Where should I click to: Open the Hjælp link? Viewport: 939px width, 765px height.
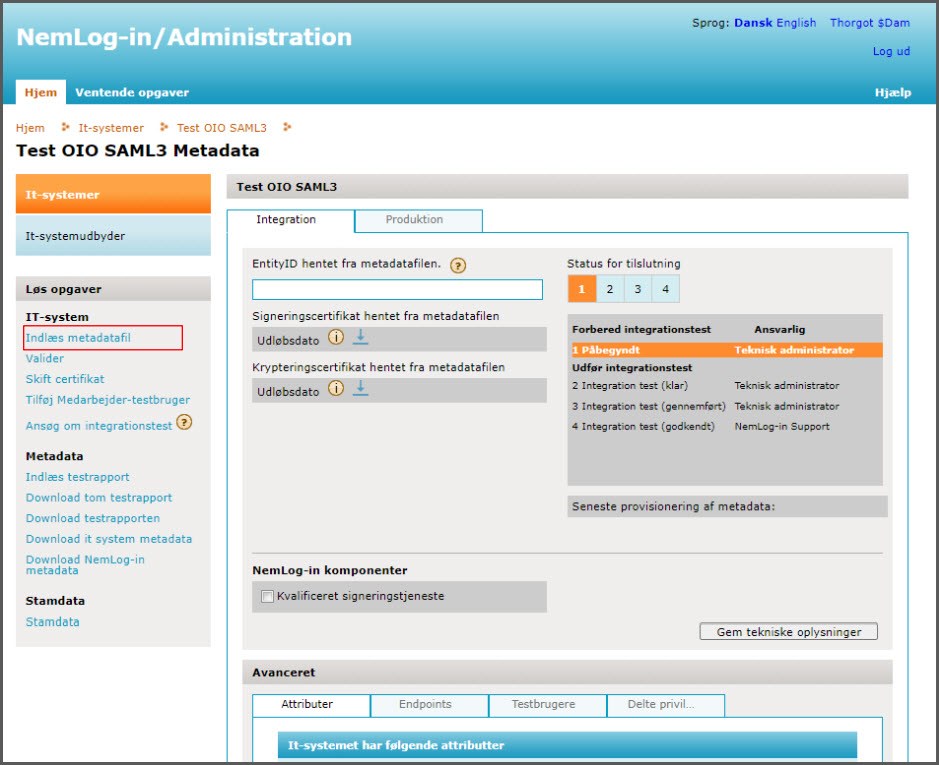click(892, 92)
